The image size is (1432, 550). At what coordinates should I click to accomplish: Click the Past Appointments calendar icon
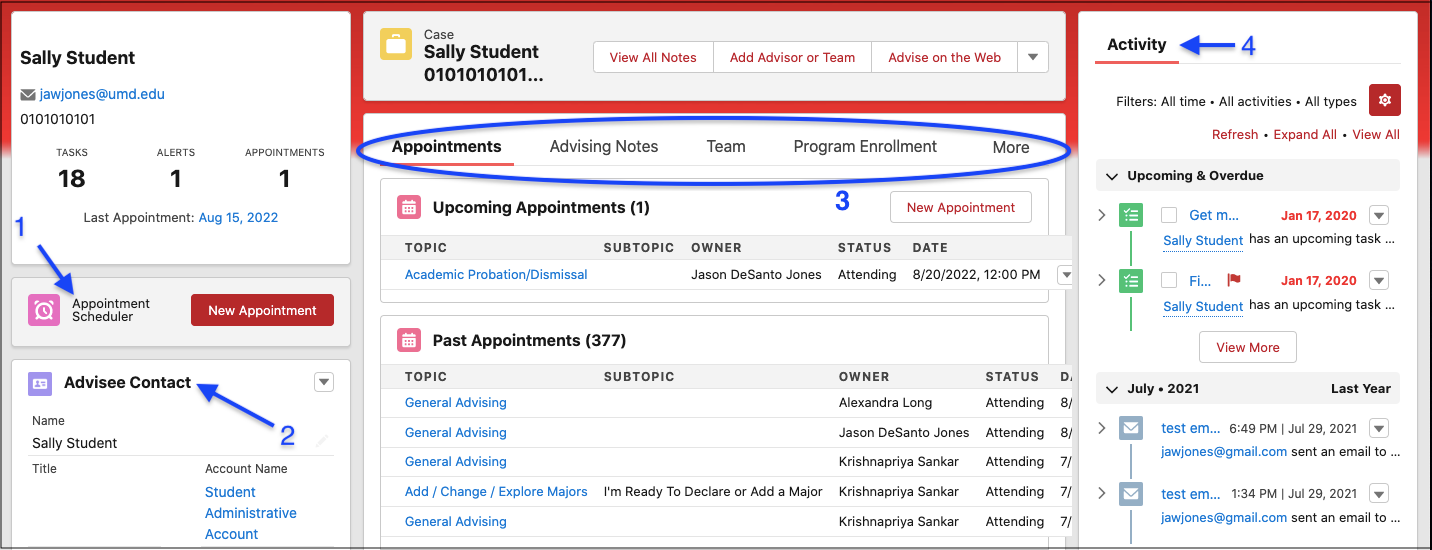[408, 340]
